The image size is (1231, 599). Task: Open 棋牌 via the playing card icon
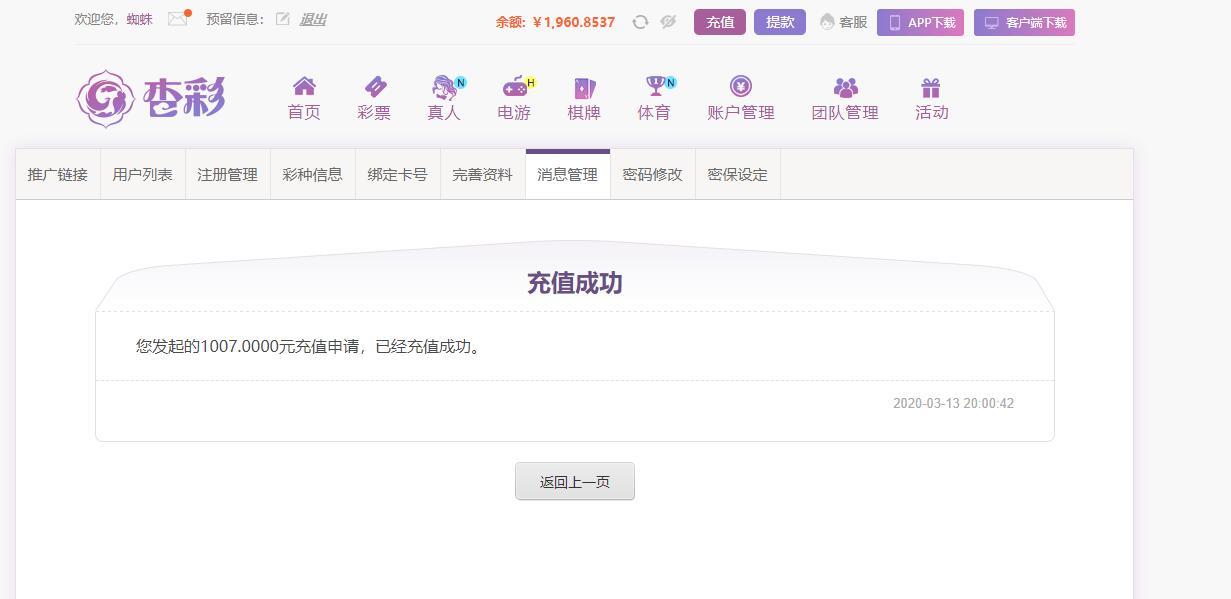584,87
